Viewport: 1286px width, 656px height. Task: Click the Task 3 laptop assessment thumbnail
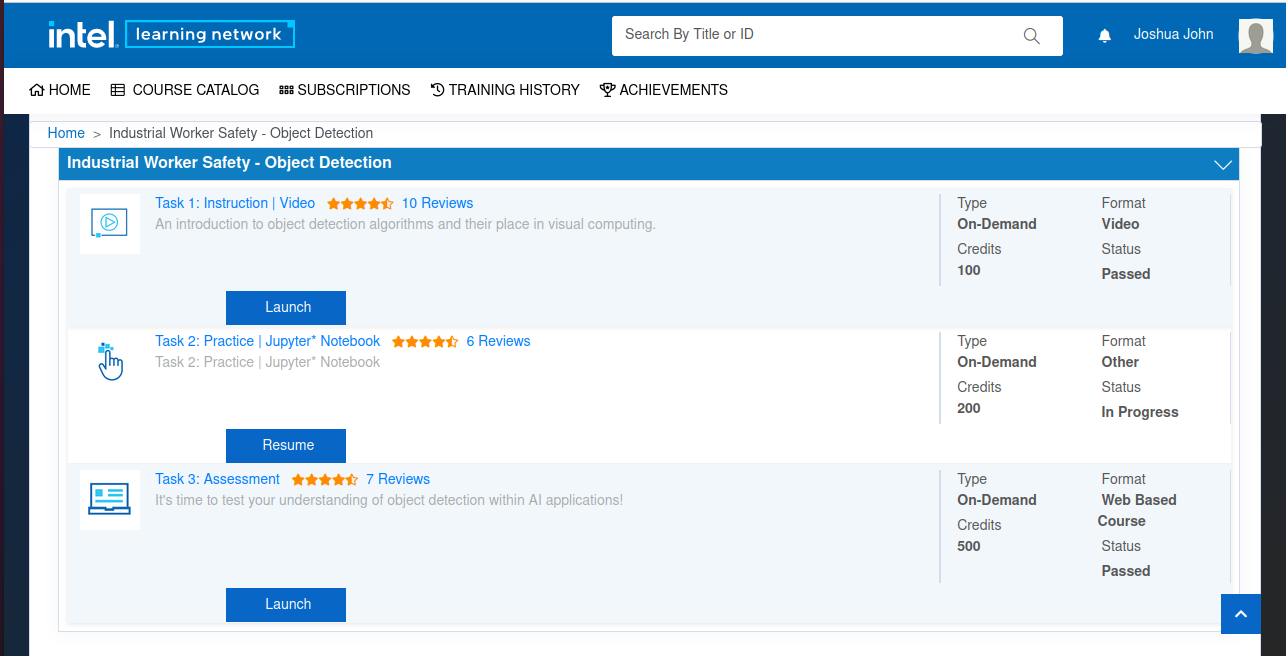click(110, 499)
